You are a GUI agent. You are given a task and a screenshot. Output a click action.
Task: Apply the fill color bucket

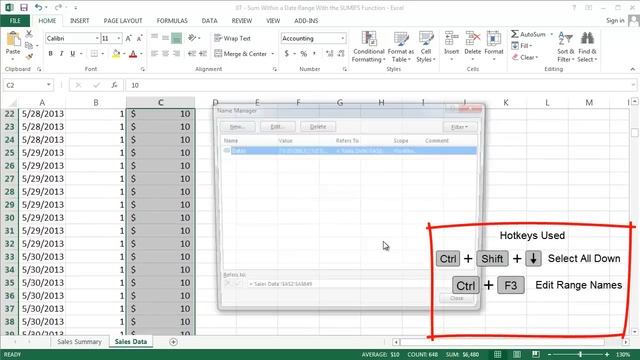pyautogui.click(x=116, y=53)
